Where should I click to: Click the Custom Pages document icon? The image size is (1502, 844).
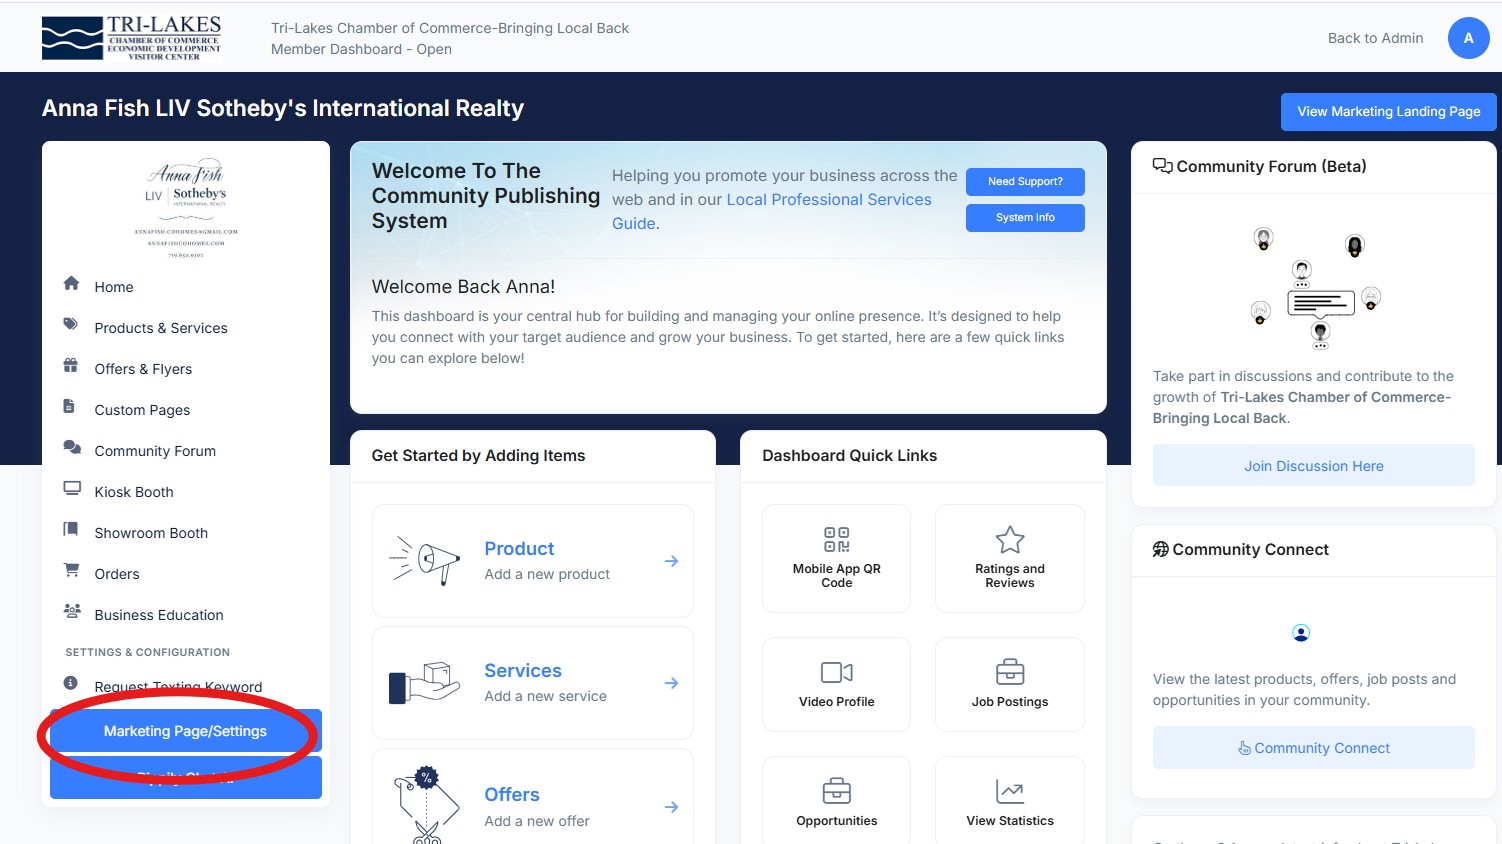pyautogui.click(x=69, y=406)
